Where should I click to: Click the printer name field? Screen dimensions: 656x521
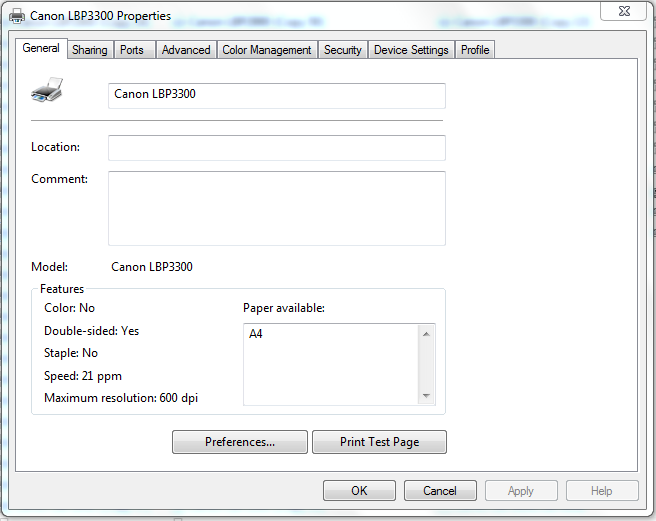click(x=277, y=96)
